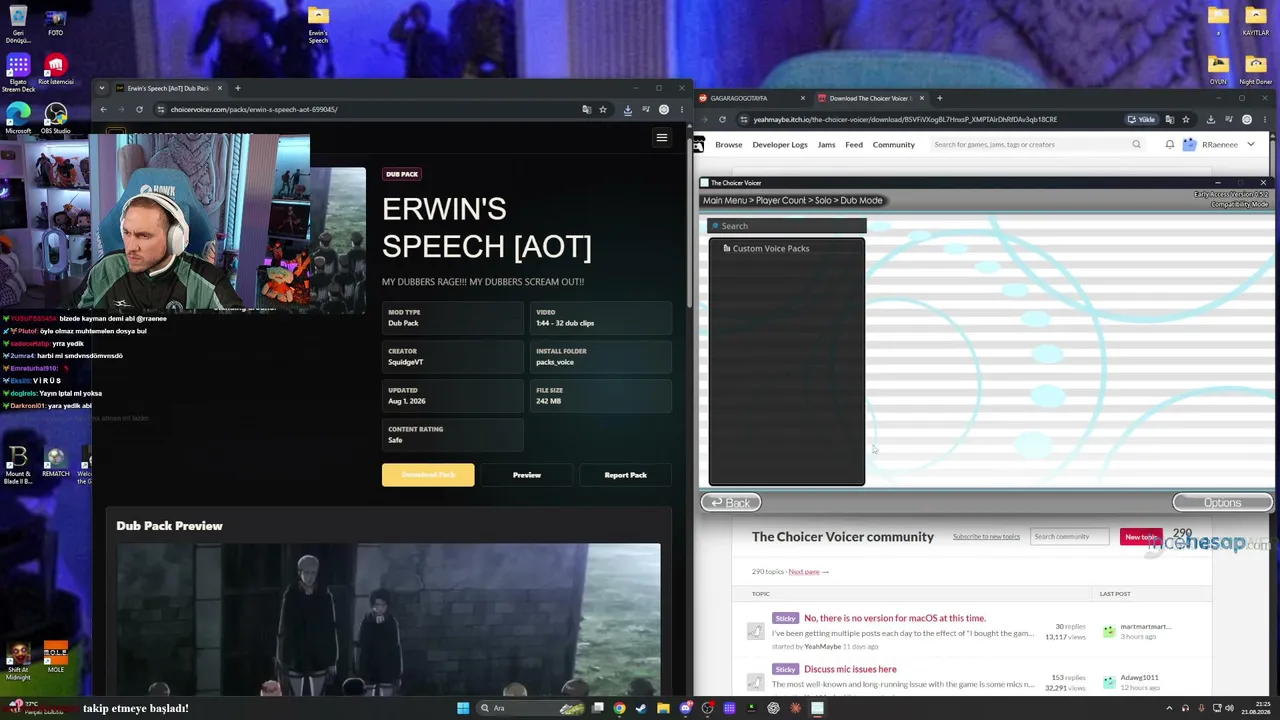Subscribe to new topics in community
This screenshot has width=1280, height=720.
pos(986,537)
